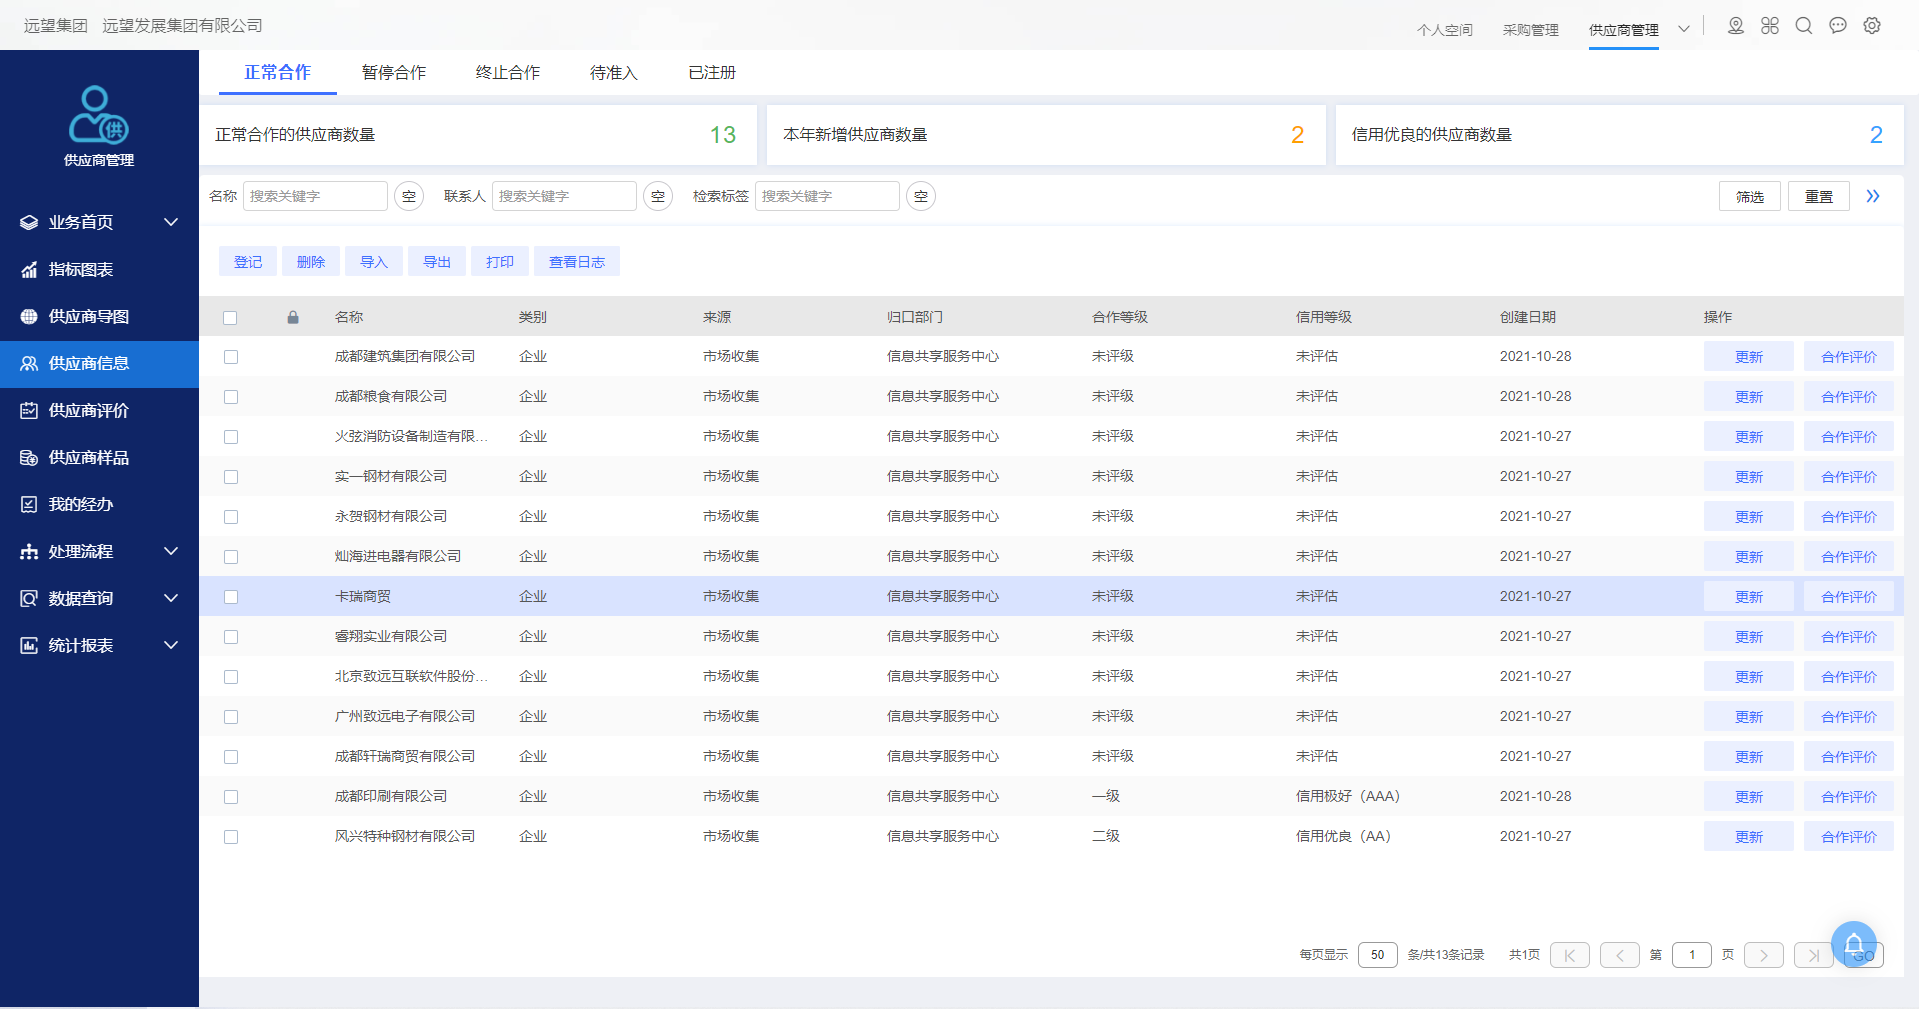Viewport: 1919px width, 1009px height.
Task: Open the settings gear icon
Action: point(1872,26)
